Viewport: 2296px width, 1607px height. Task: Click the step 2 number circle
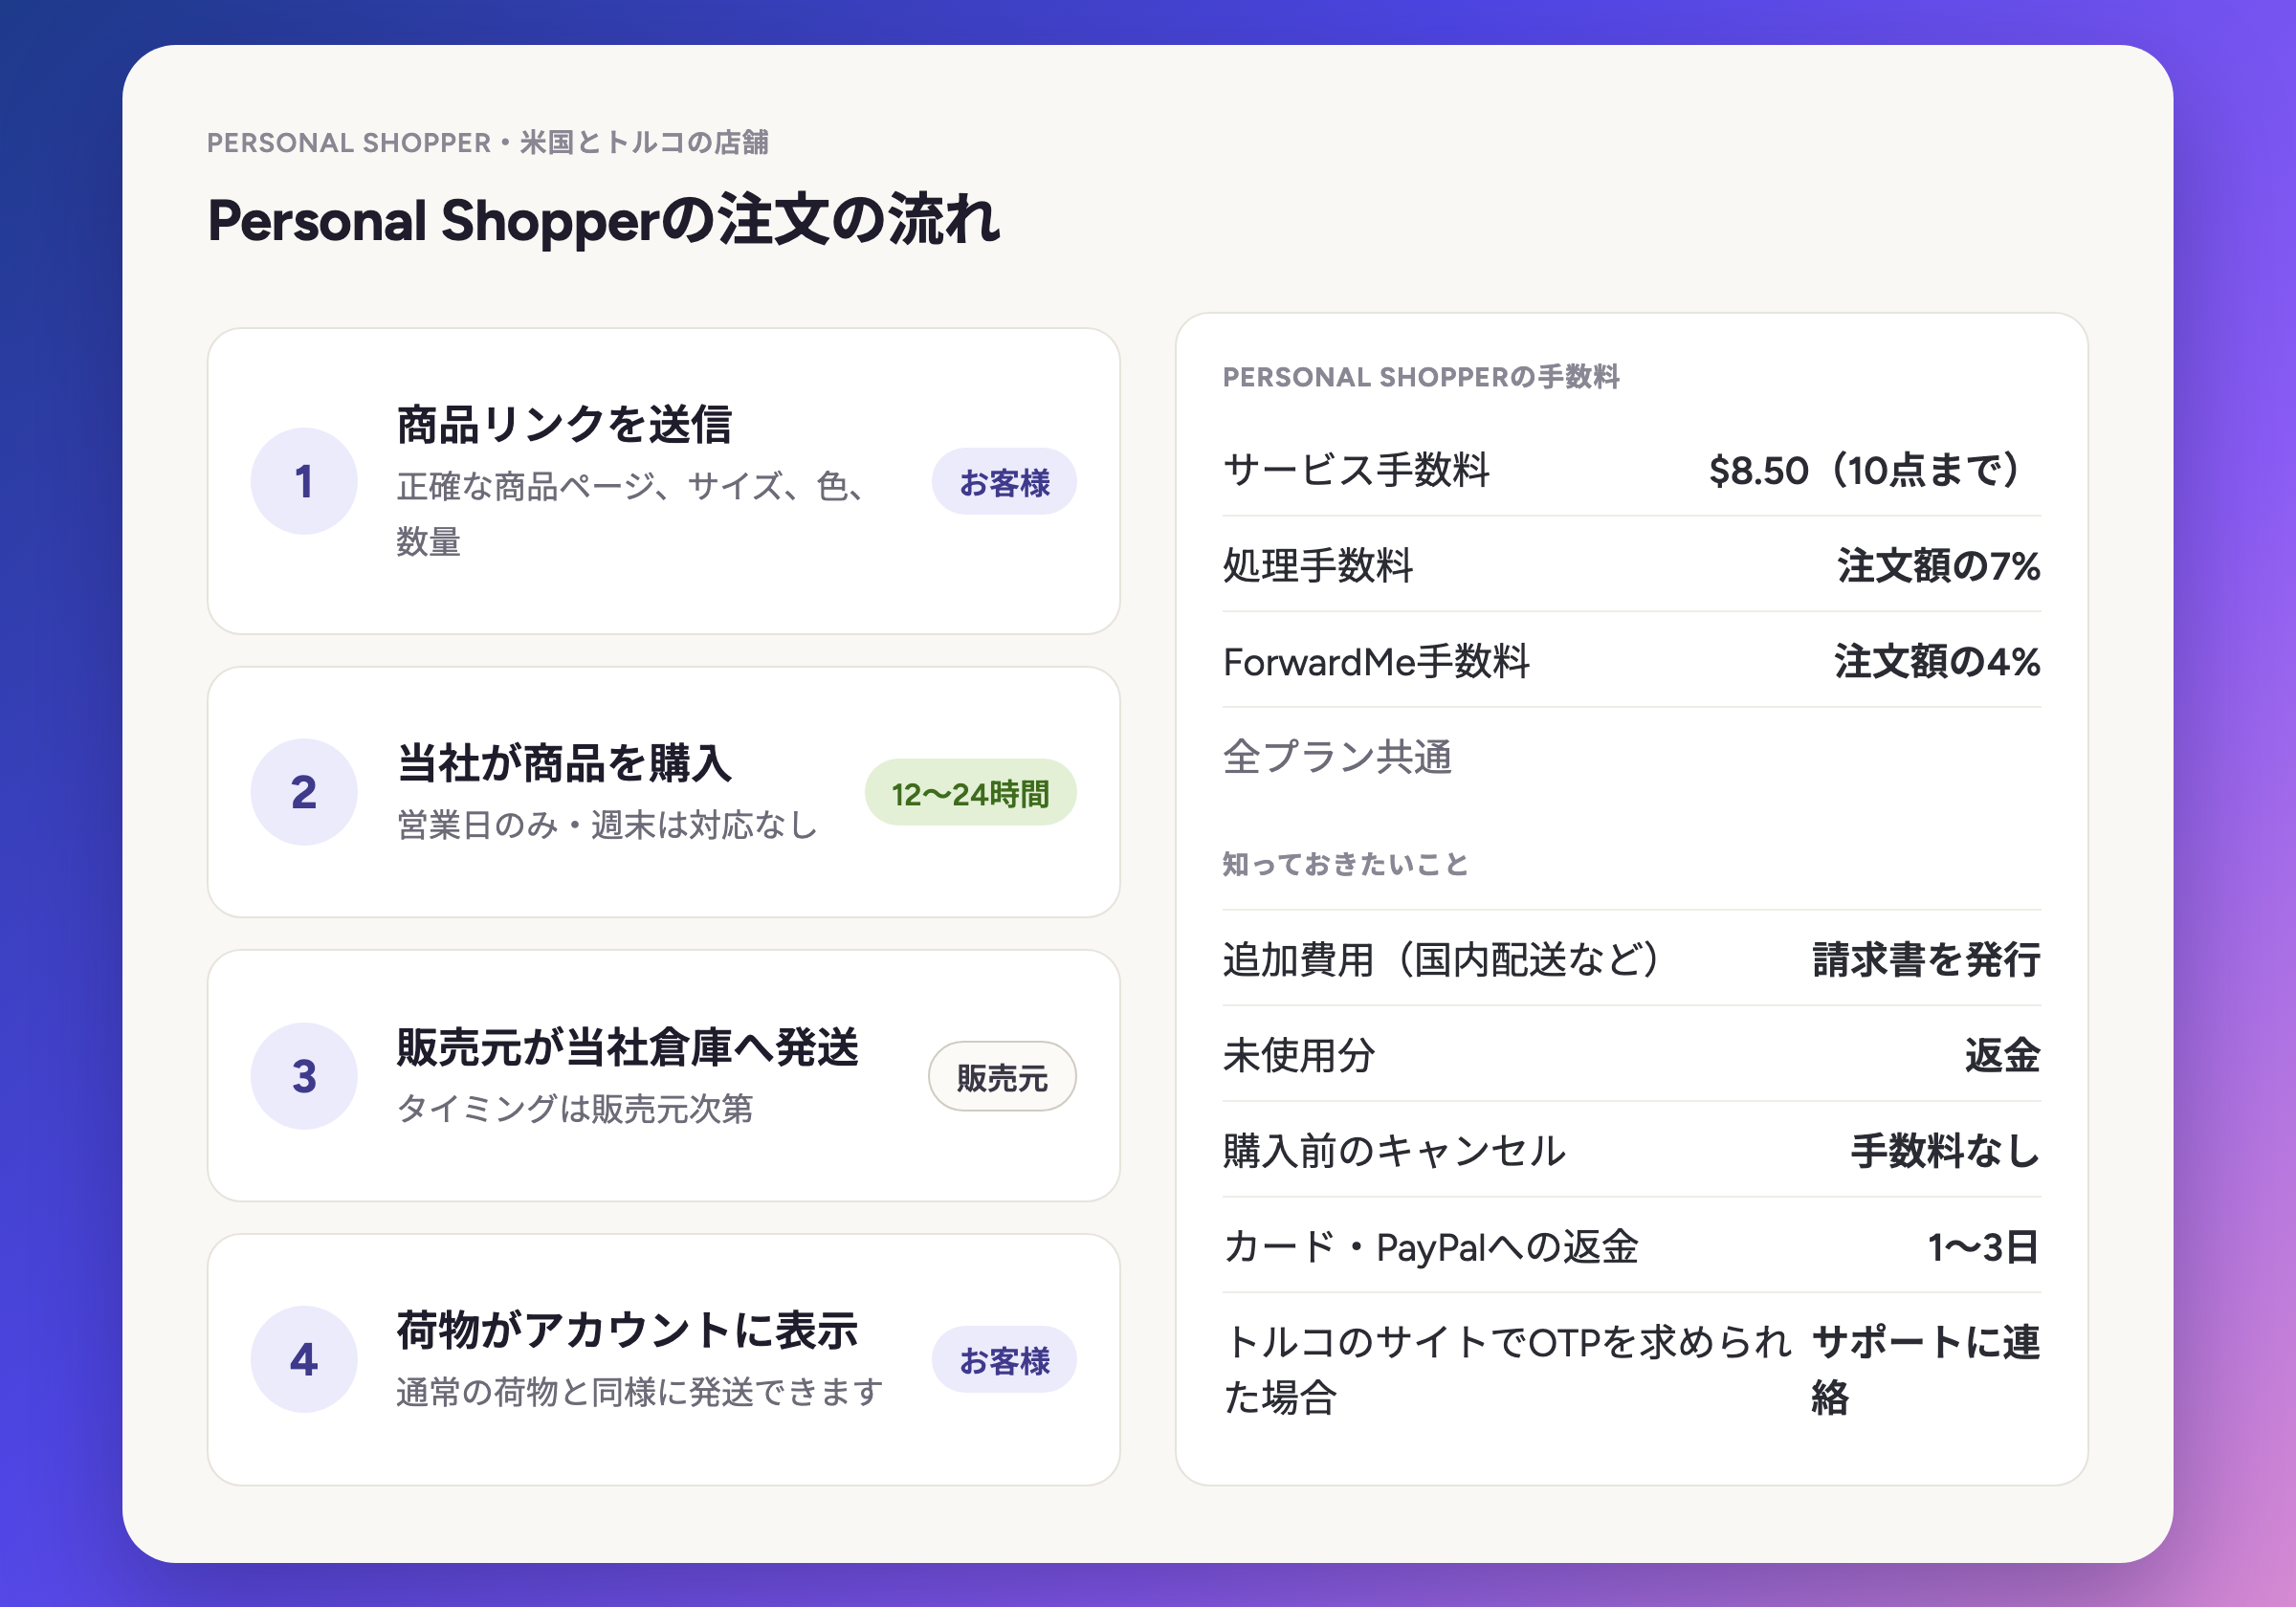304,792
